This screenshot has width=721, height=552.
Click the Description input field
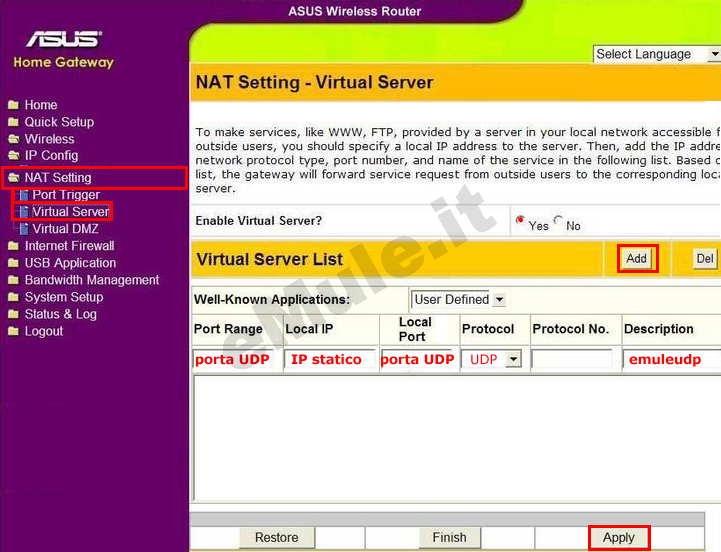click(x=672, y=359)
